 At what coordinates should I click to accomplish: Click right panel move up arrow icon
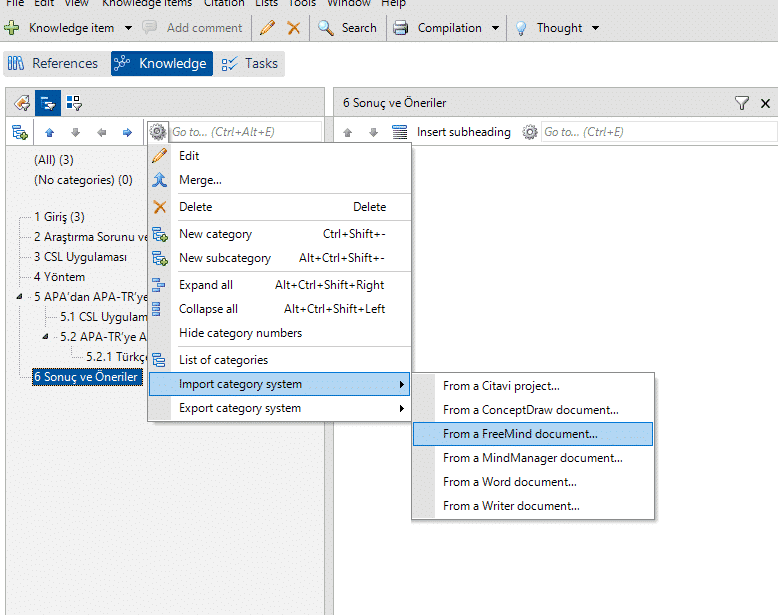[x=347, y=132]
